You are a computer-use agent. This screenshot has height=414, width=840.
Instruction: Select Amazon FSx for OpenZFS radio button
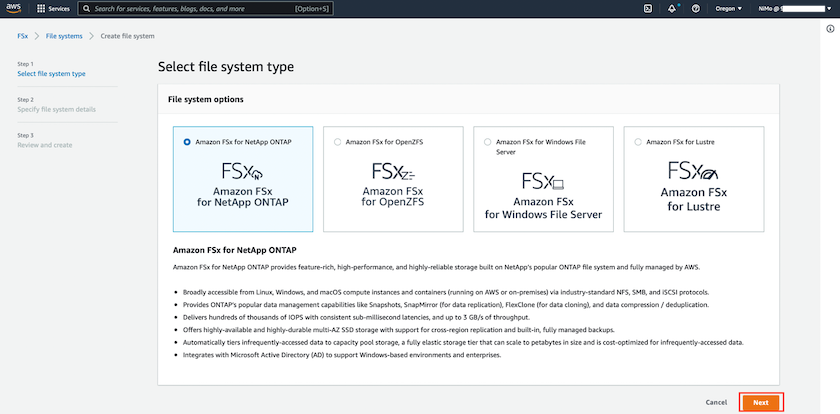tap(337, 142)
